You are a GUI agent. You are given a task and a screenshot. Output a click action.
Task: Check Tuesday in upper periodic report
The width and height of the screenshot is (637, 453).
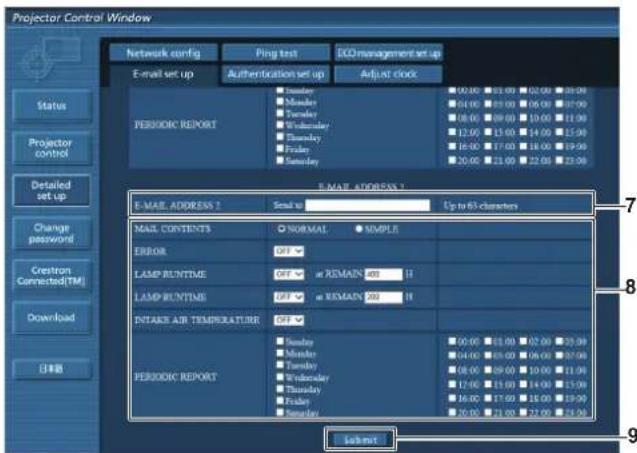coord(280,113)
